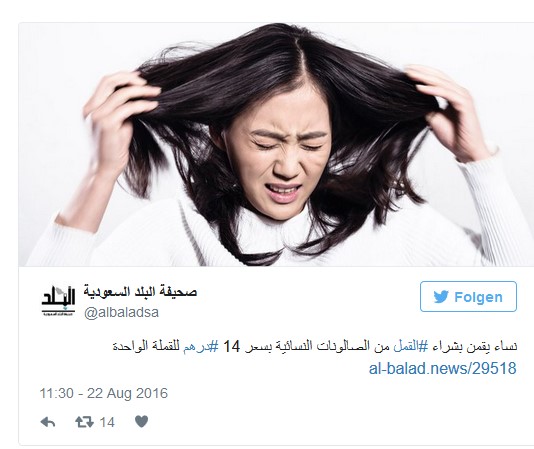Open the hashtag #درهم
This screenshot has width=534, height=449.
click(x=200, y=347)
